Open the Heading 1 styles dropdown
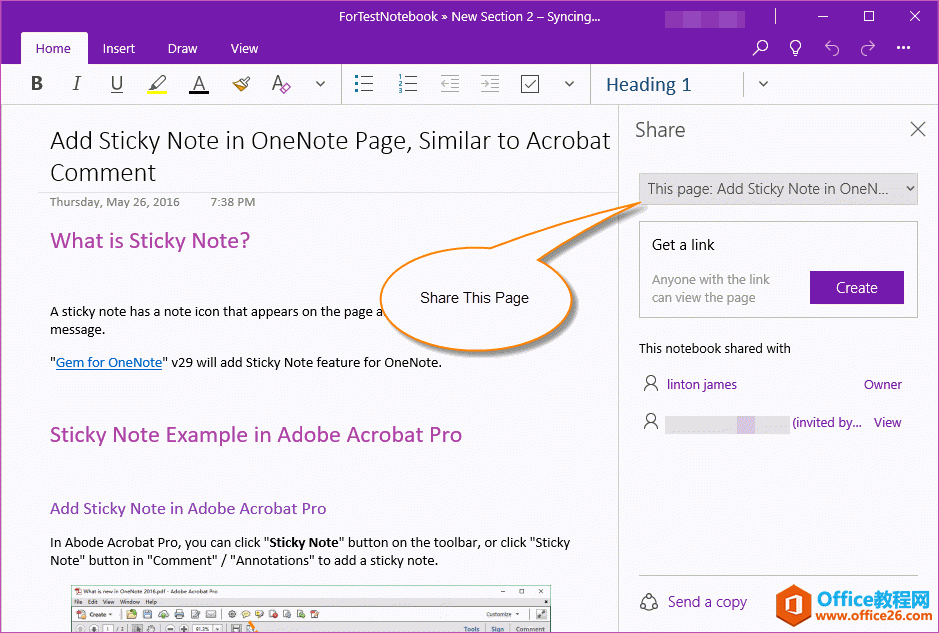Image resolution: width=939 pixels, height=633 pixels. click(763, 84)
